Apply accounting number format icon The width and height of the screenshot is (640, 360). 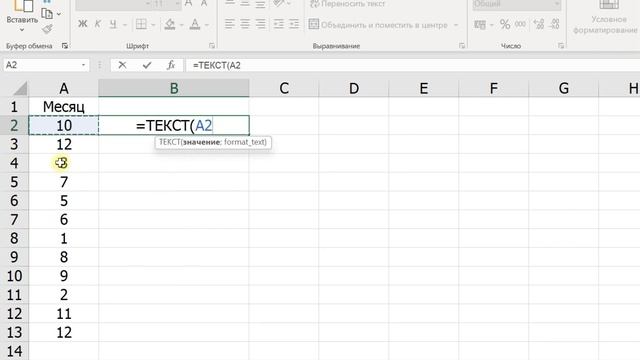tap(480, 24)
